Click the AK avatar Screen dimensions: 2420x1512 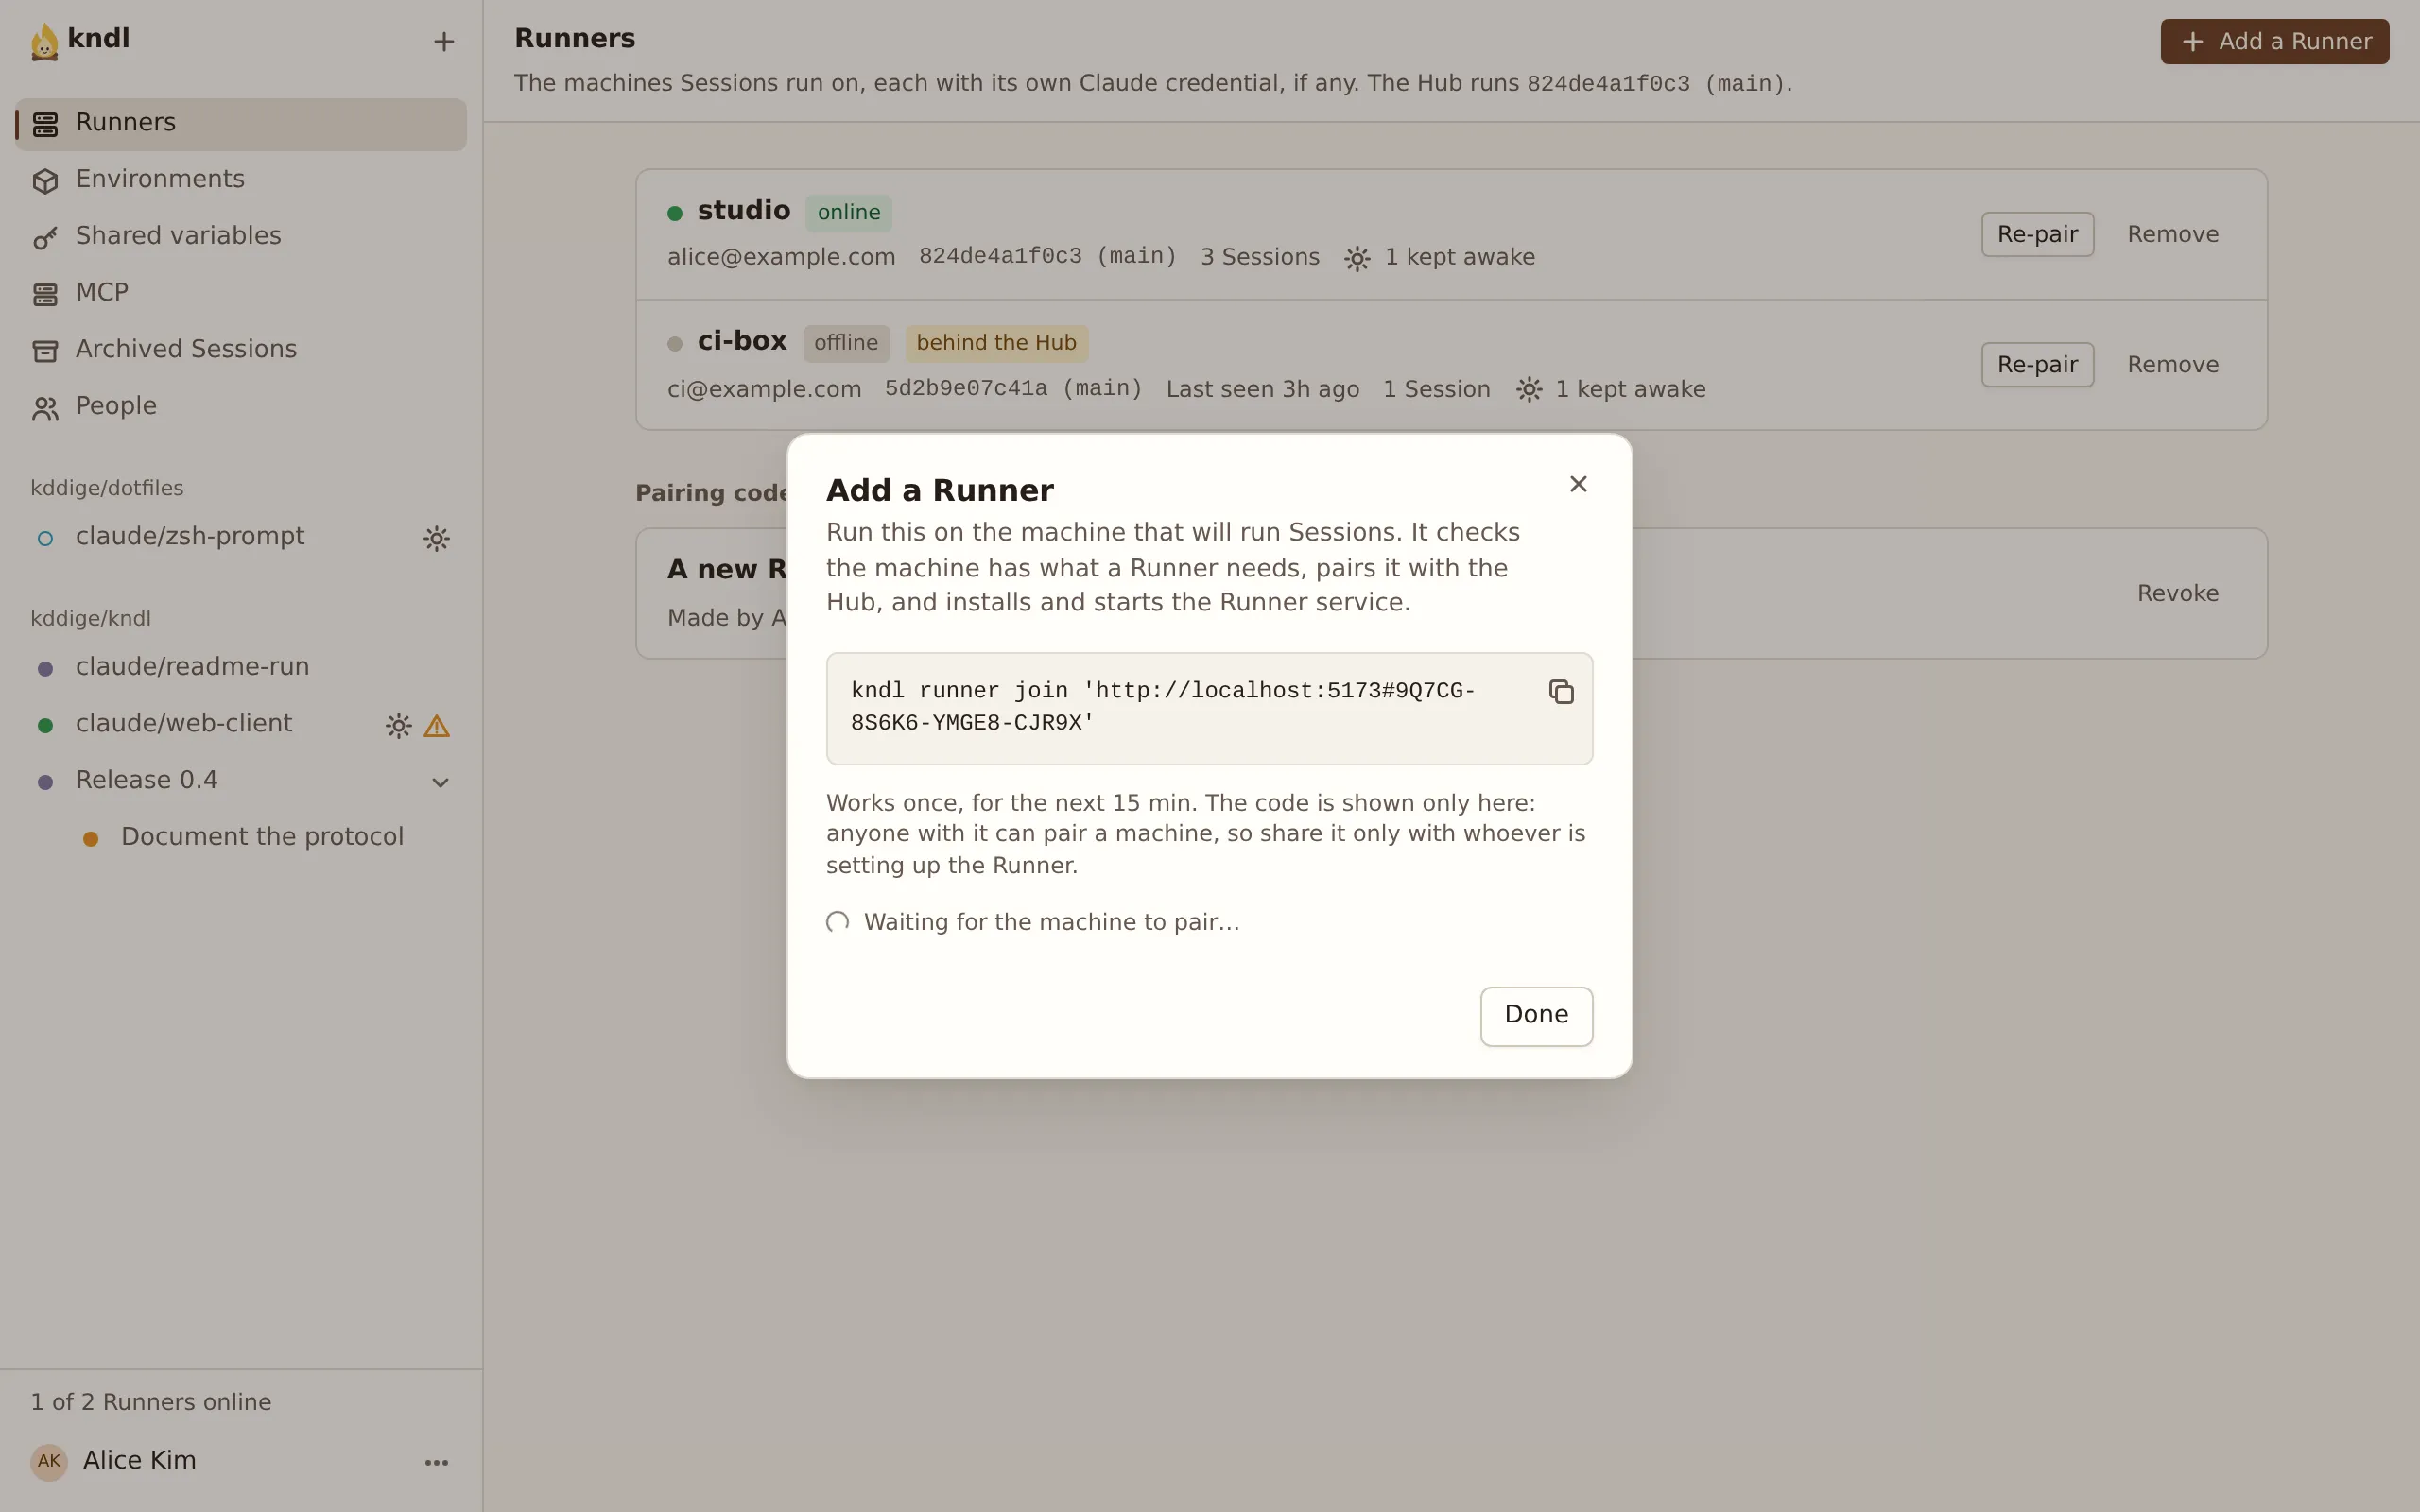click(49, 1461)
